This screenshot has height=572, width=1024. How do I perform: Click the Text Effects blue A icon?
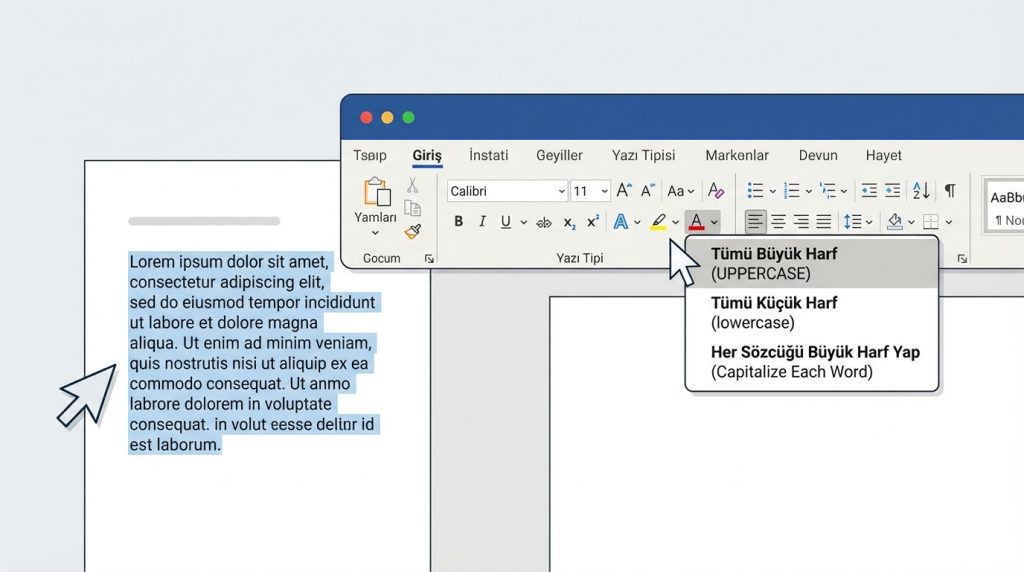(620, 222)
